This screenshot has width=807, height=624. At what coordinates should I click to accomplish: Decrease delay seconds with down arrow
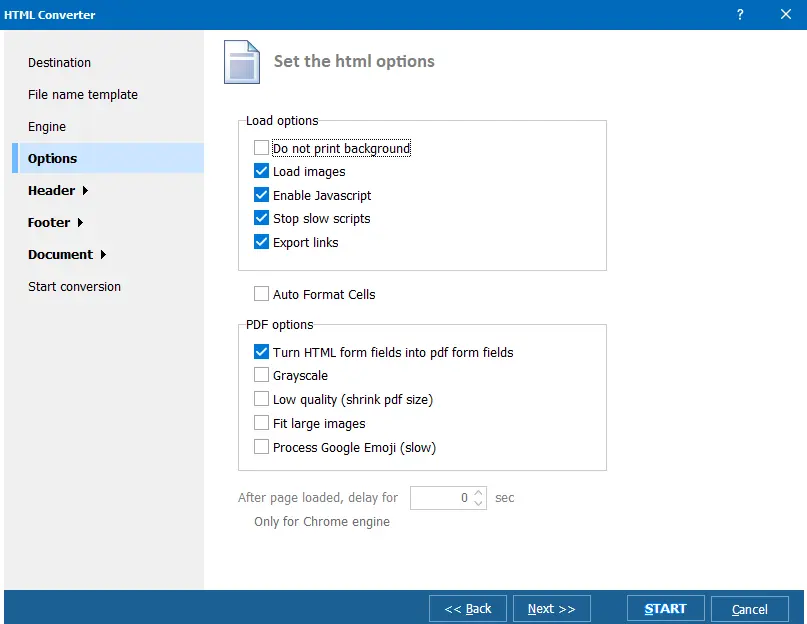click(479, 503)
